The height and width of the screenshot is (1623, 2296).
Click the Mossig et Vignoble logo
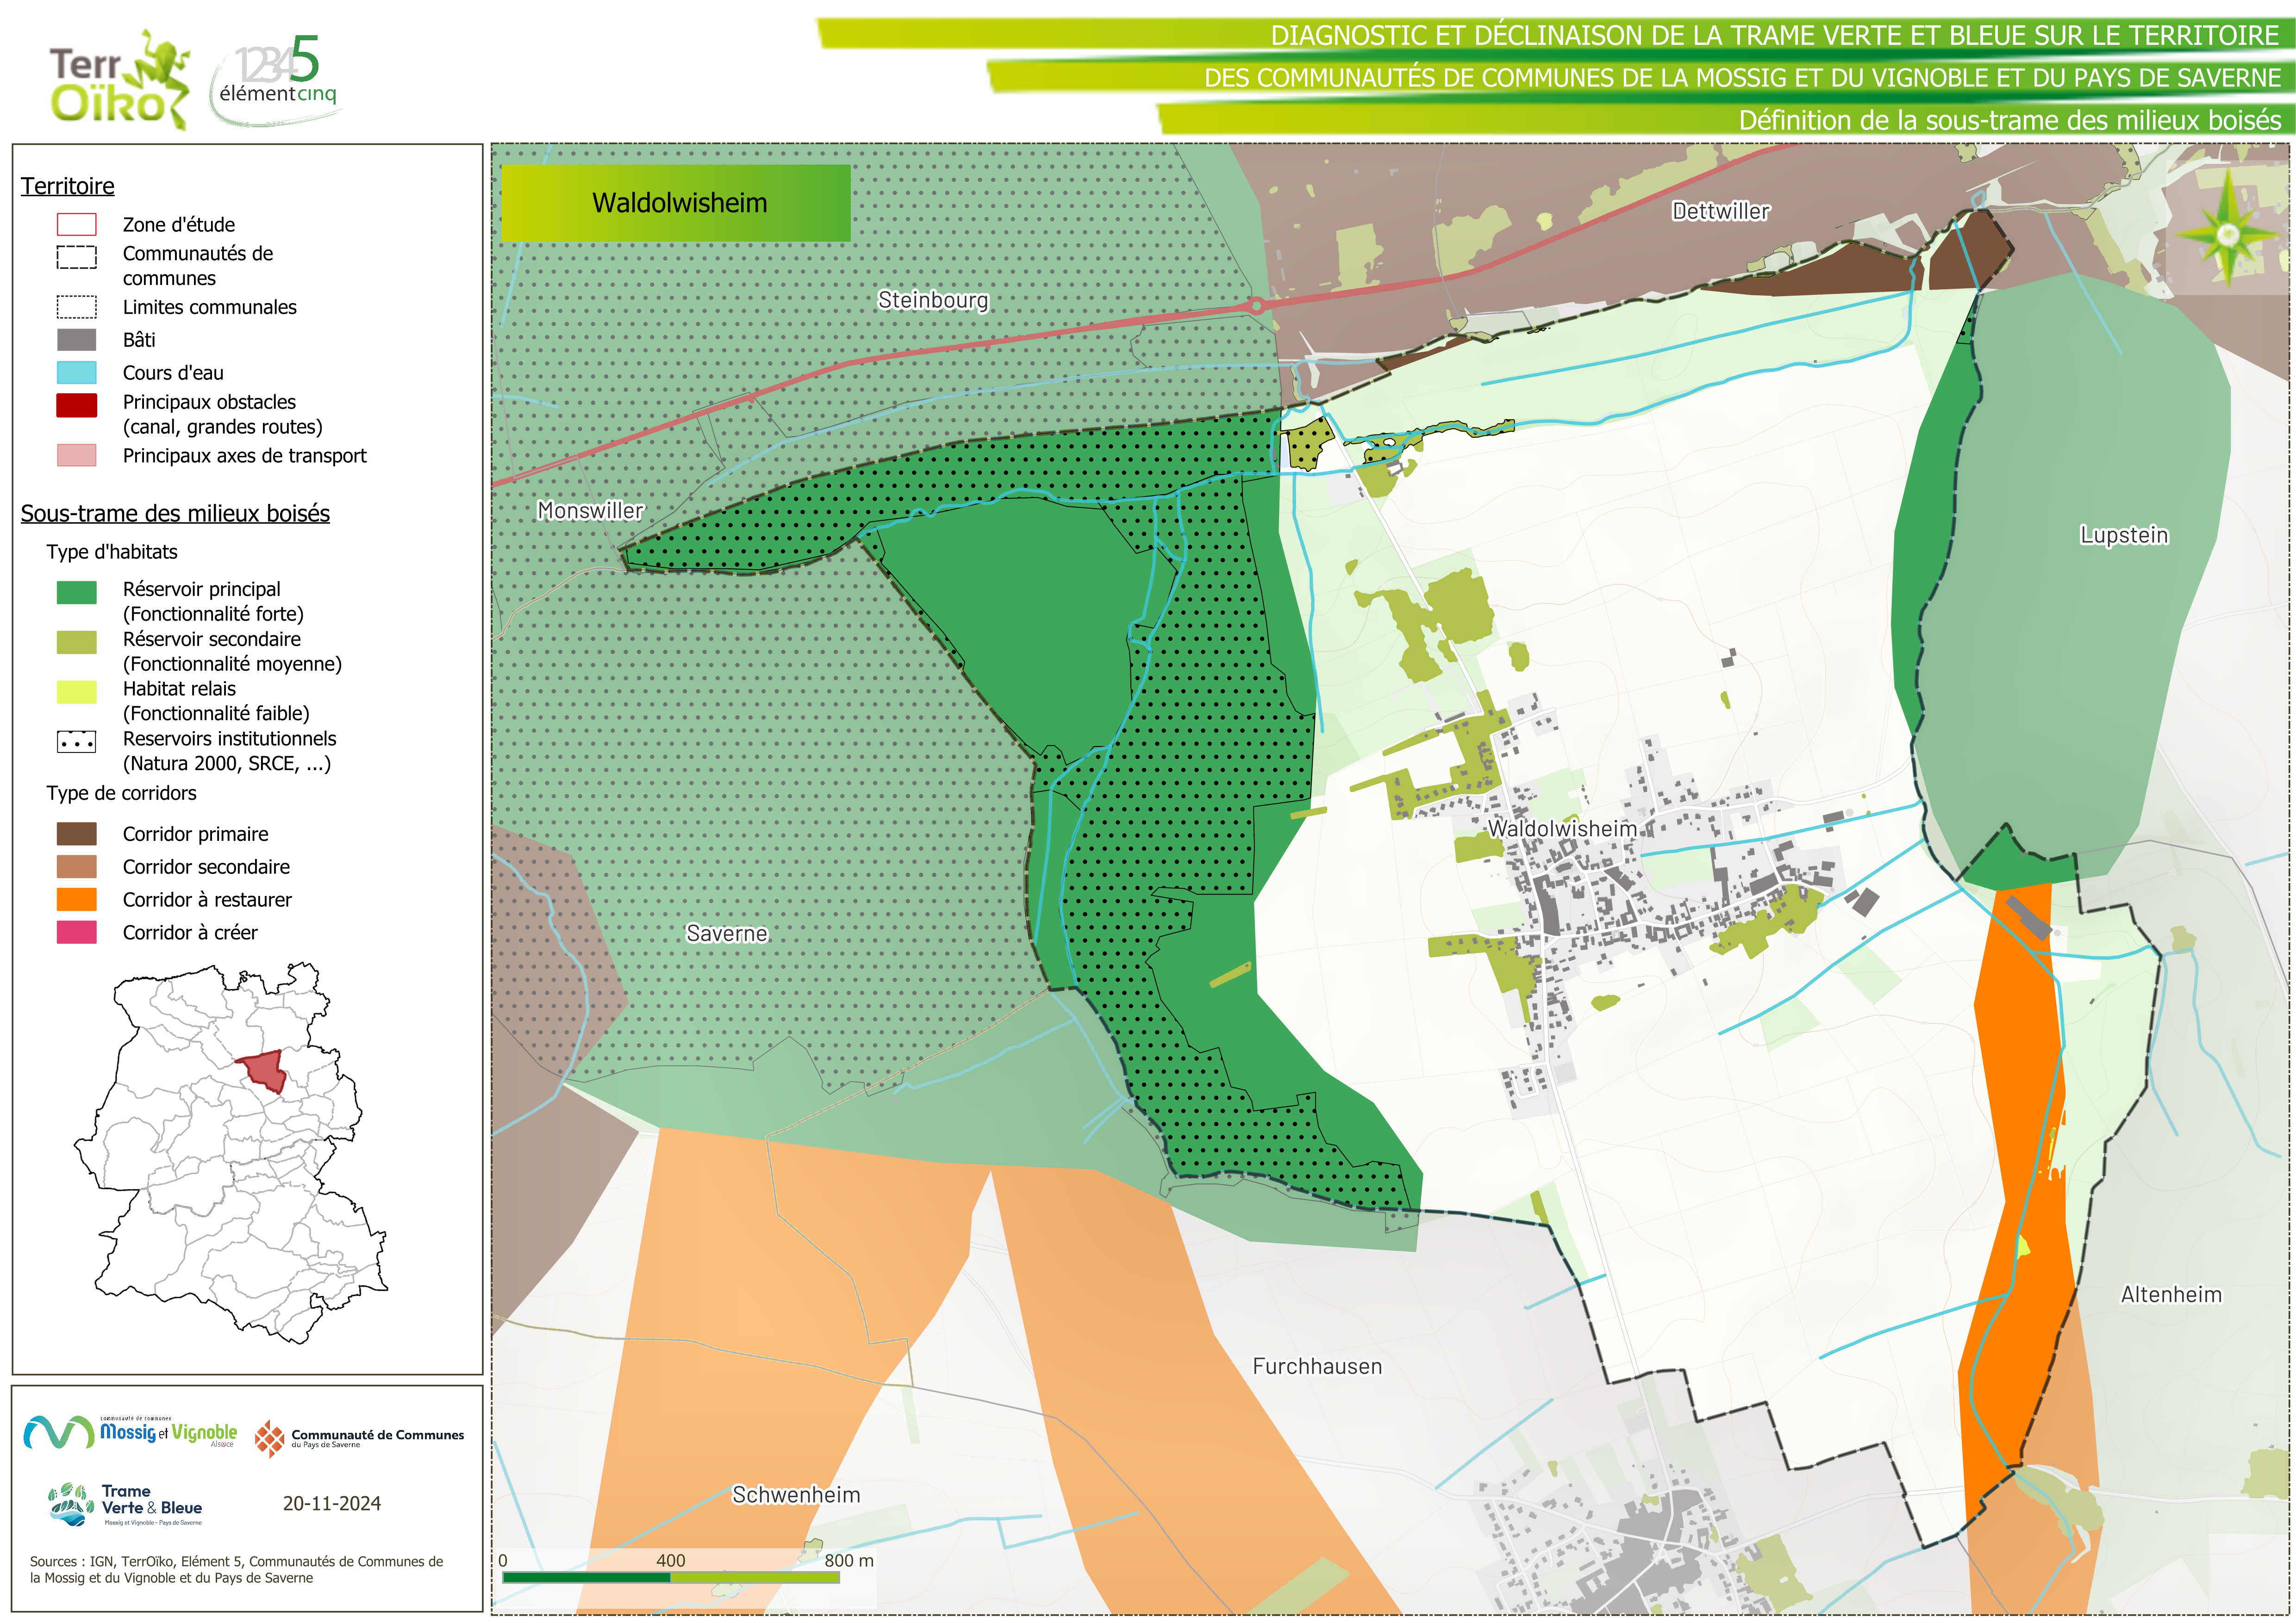(x=130, y=1433)
